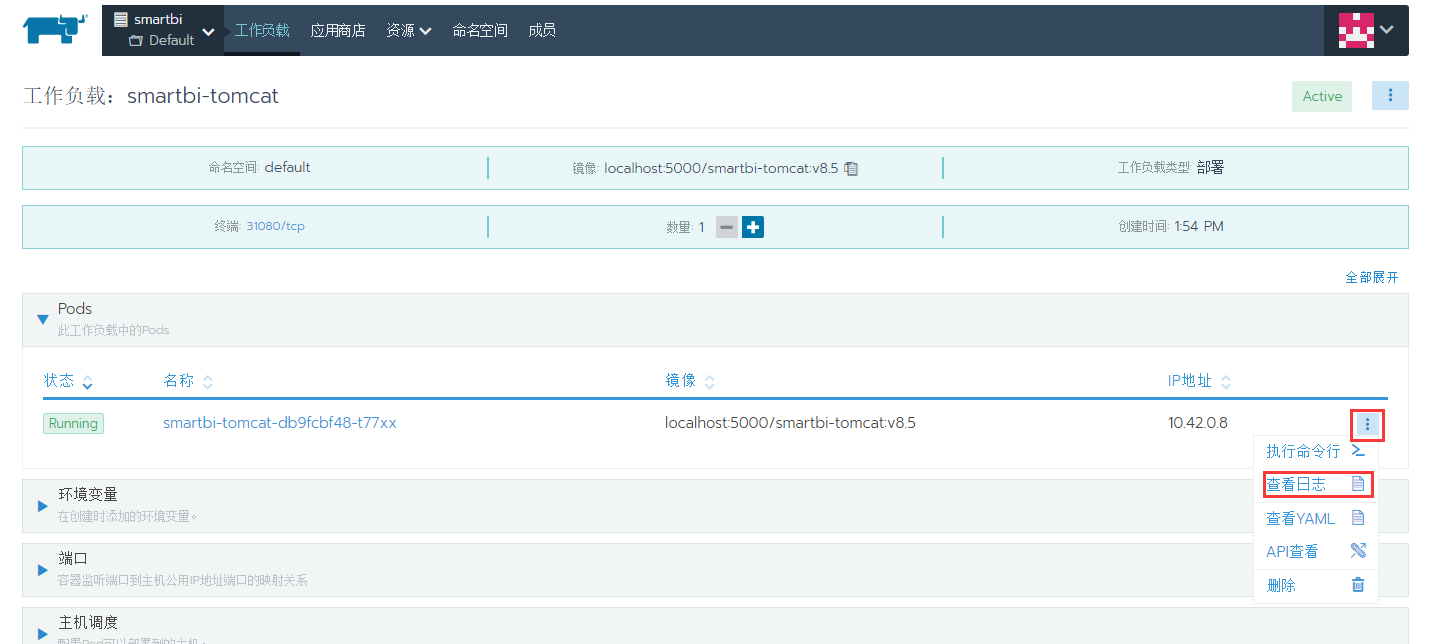Viewport: 1447px width, 644px height.
Task: Expand the 端口 section
Action: pos(43,570)
